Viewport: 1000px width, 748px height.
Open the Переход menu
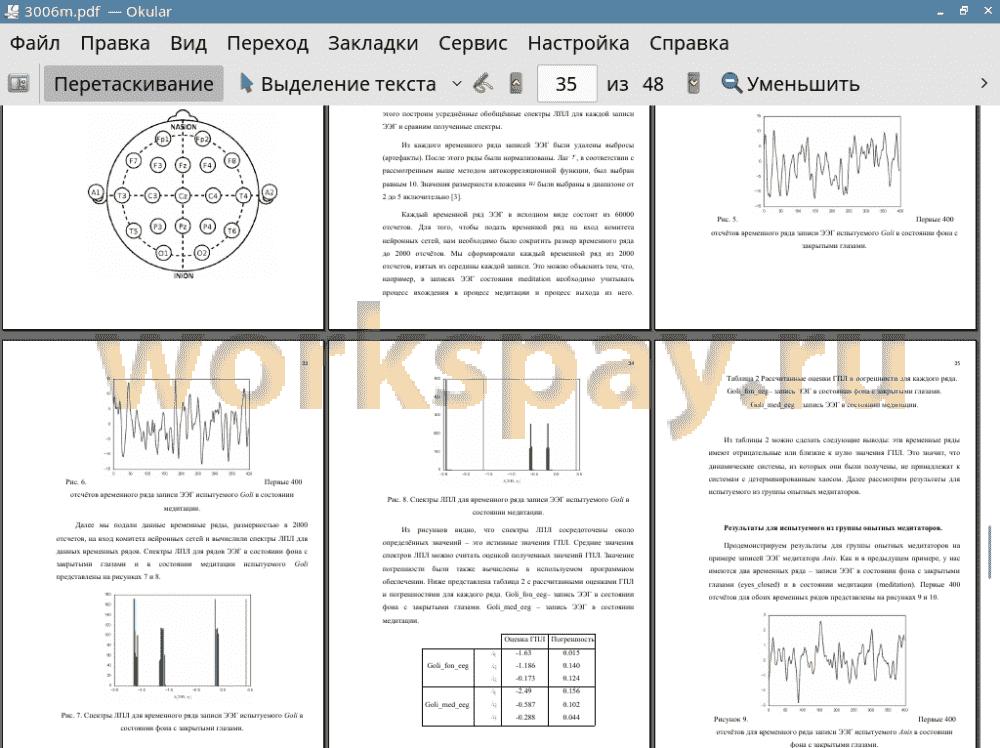pyautogui.click(x=267, y=43)
